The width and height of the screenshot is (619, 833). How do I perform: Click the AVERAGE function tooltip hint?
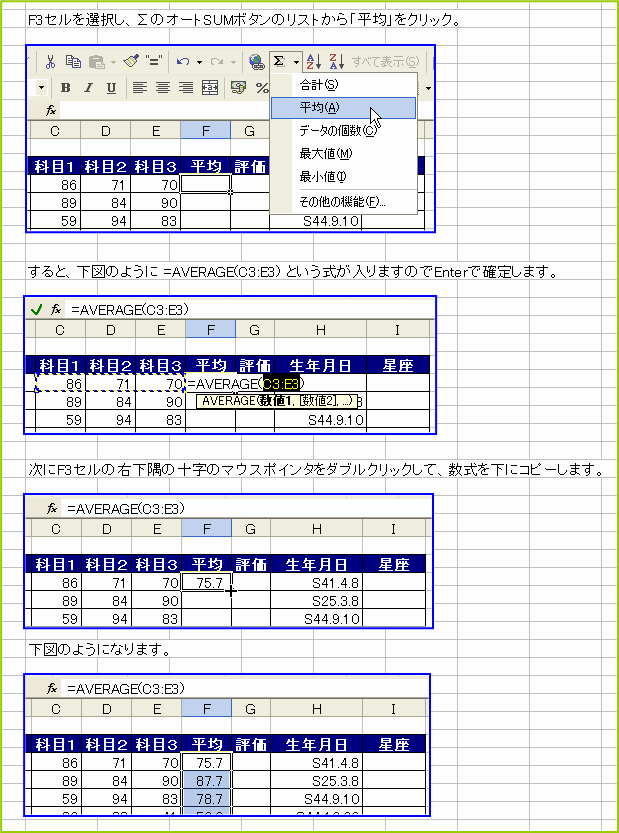pyautogui.click(x=277, y=401)
